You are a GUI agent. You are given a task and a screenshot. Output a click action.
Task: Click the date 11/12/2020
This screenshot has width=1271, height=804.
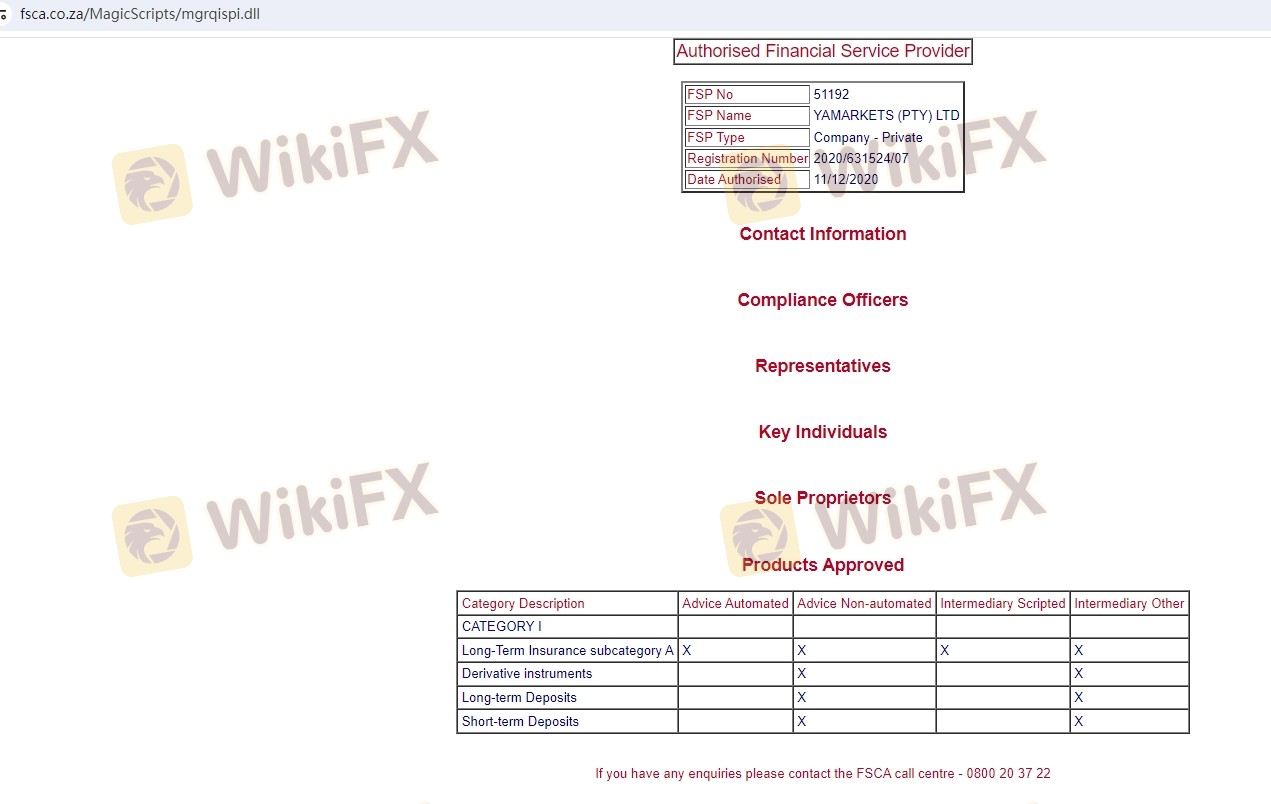click(846, 180)
